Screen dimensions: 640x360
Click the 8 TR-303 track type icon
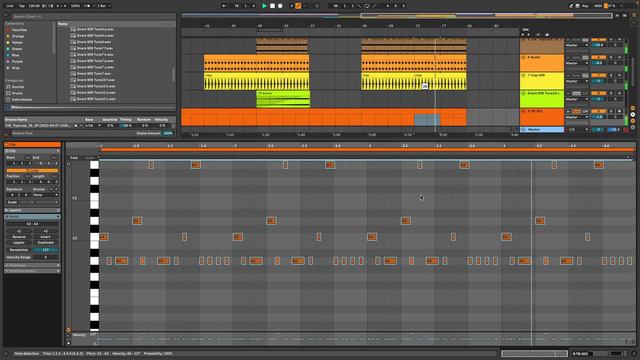(523, 111)
